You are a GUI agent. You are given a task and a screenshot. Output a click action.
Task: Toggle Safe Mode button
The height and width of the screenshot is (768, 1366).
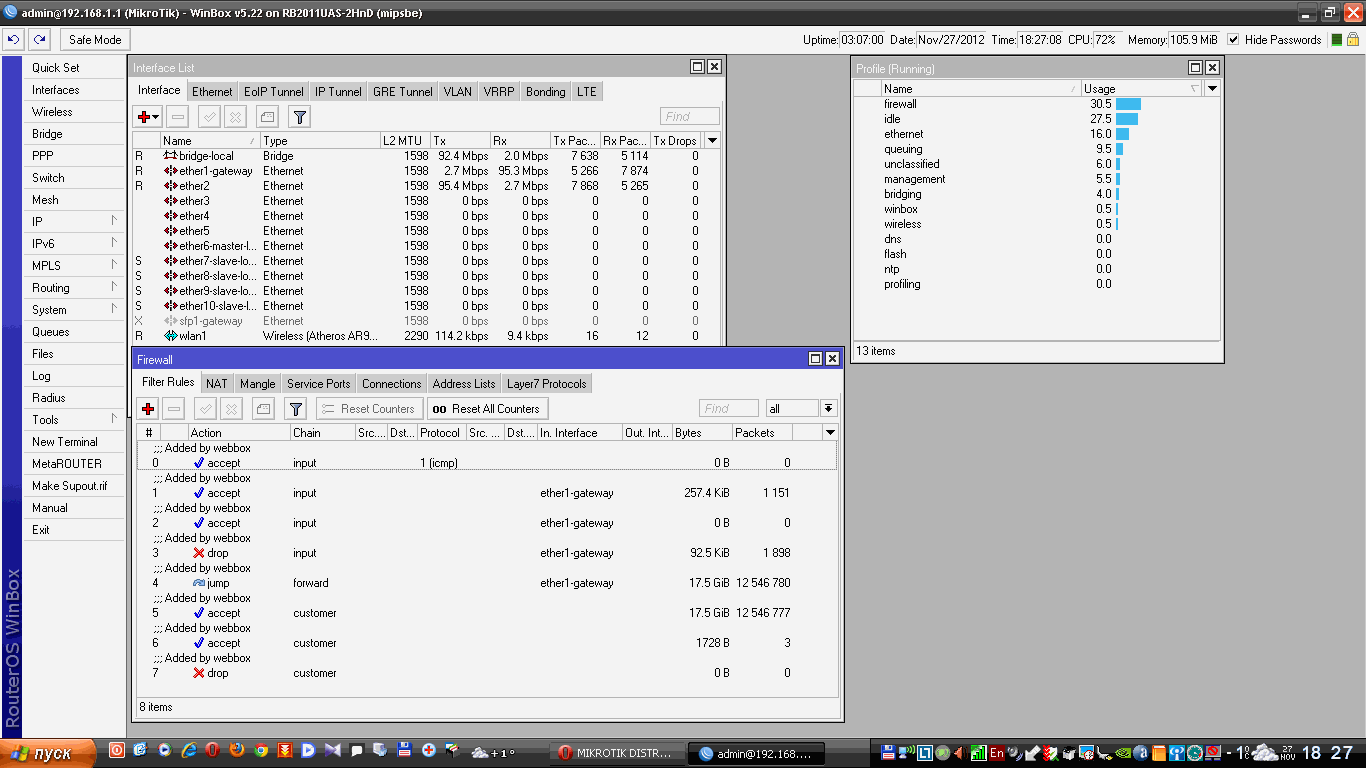pos(95,40)
